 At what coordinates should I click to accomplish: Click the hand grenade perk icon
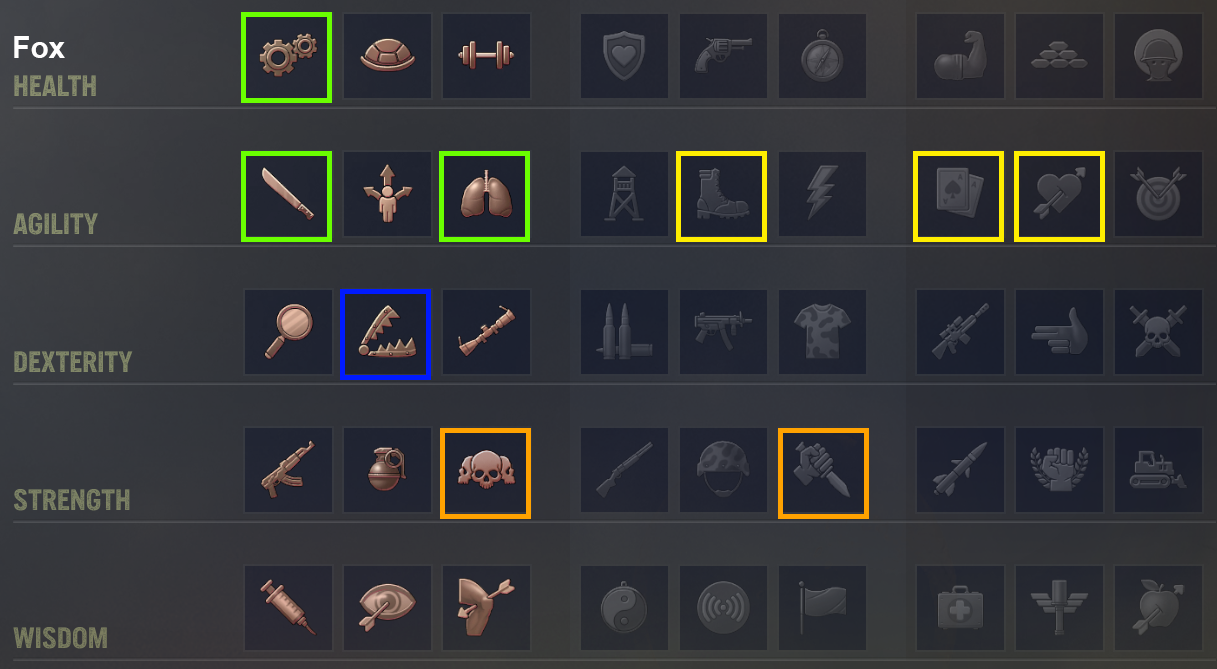point(387,470)
